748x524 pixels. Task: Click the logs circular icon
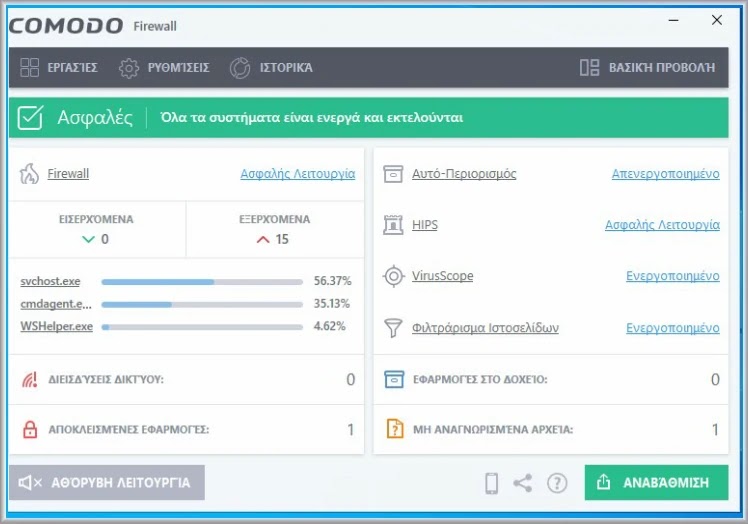click(x=240, y=68)
